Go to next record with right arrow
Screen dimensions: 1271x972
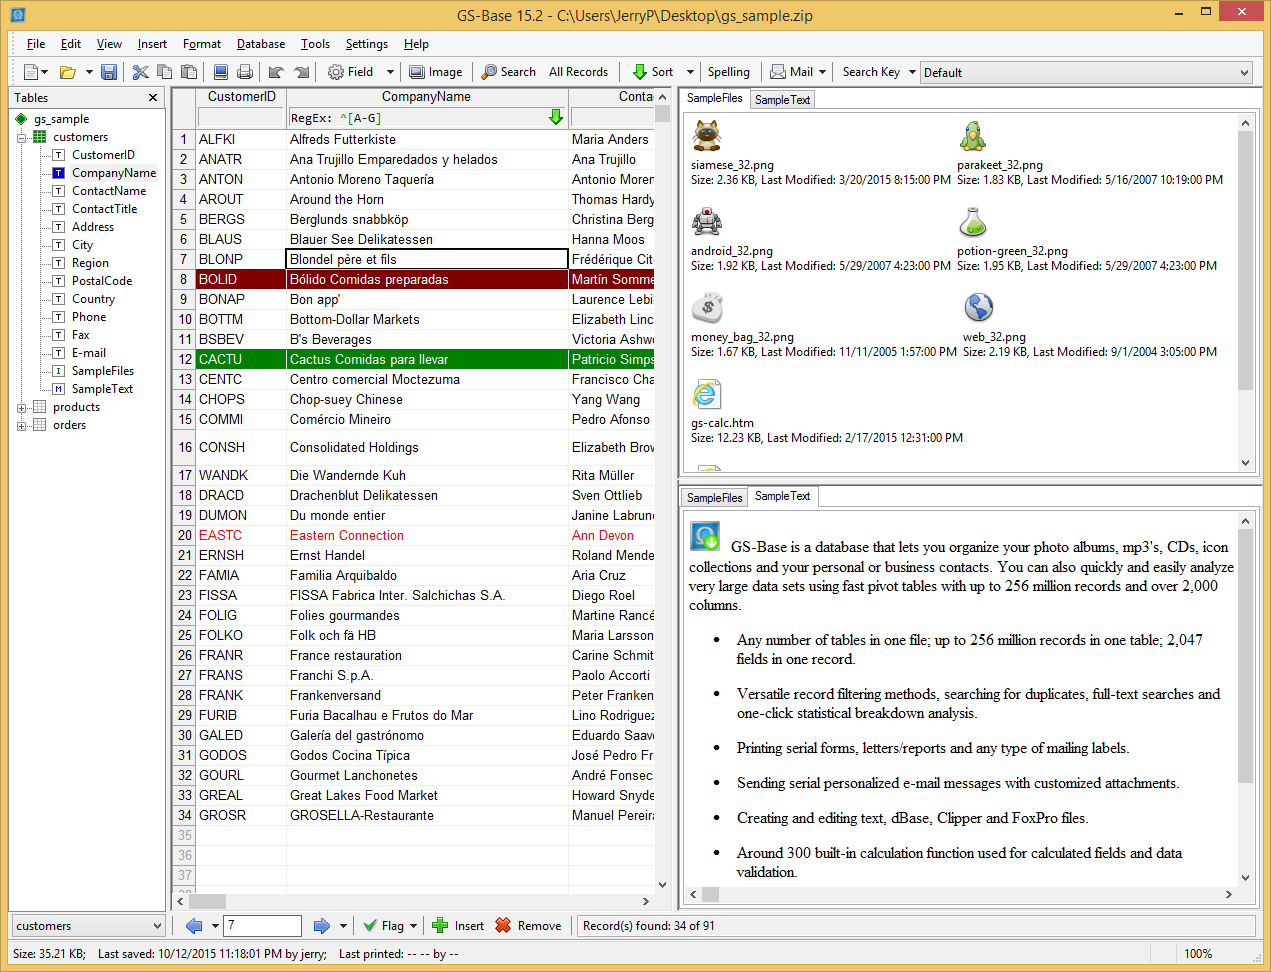(x=321, y=926)
